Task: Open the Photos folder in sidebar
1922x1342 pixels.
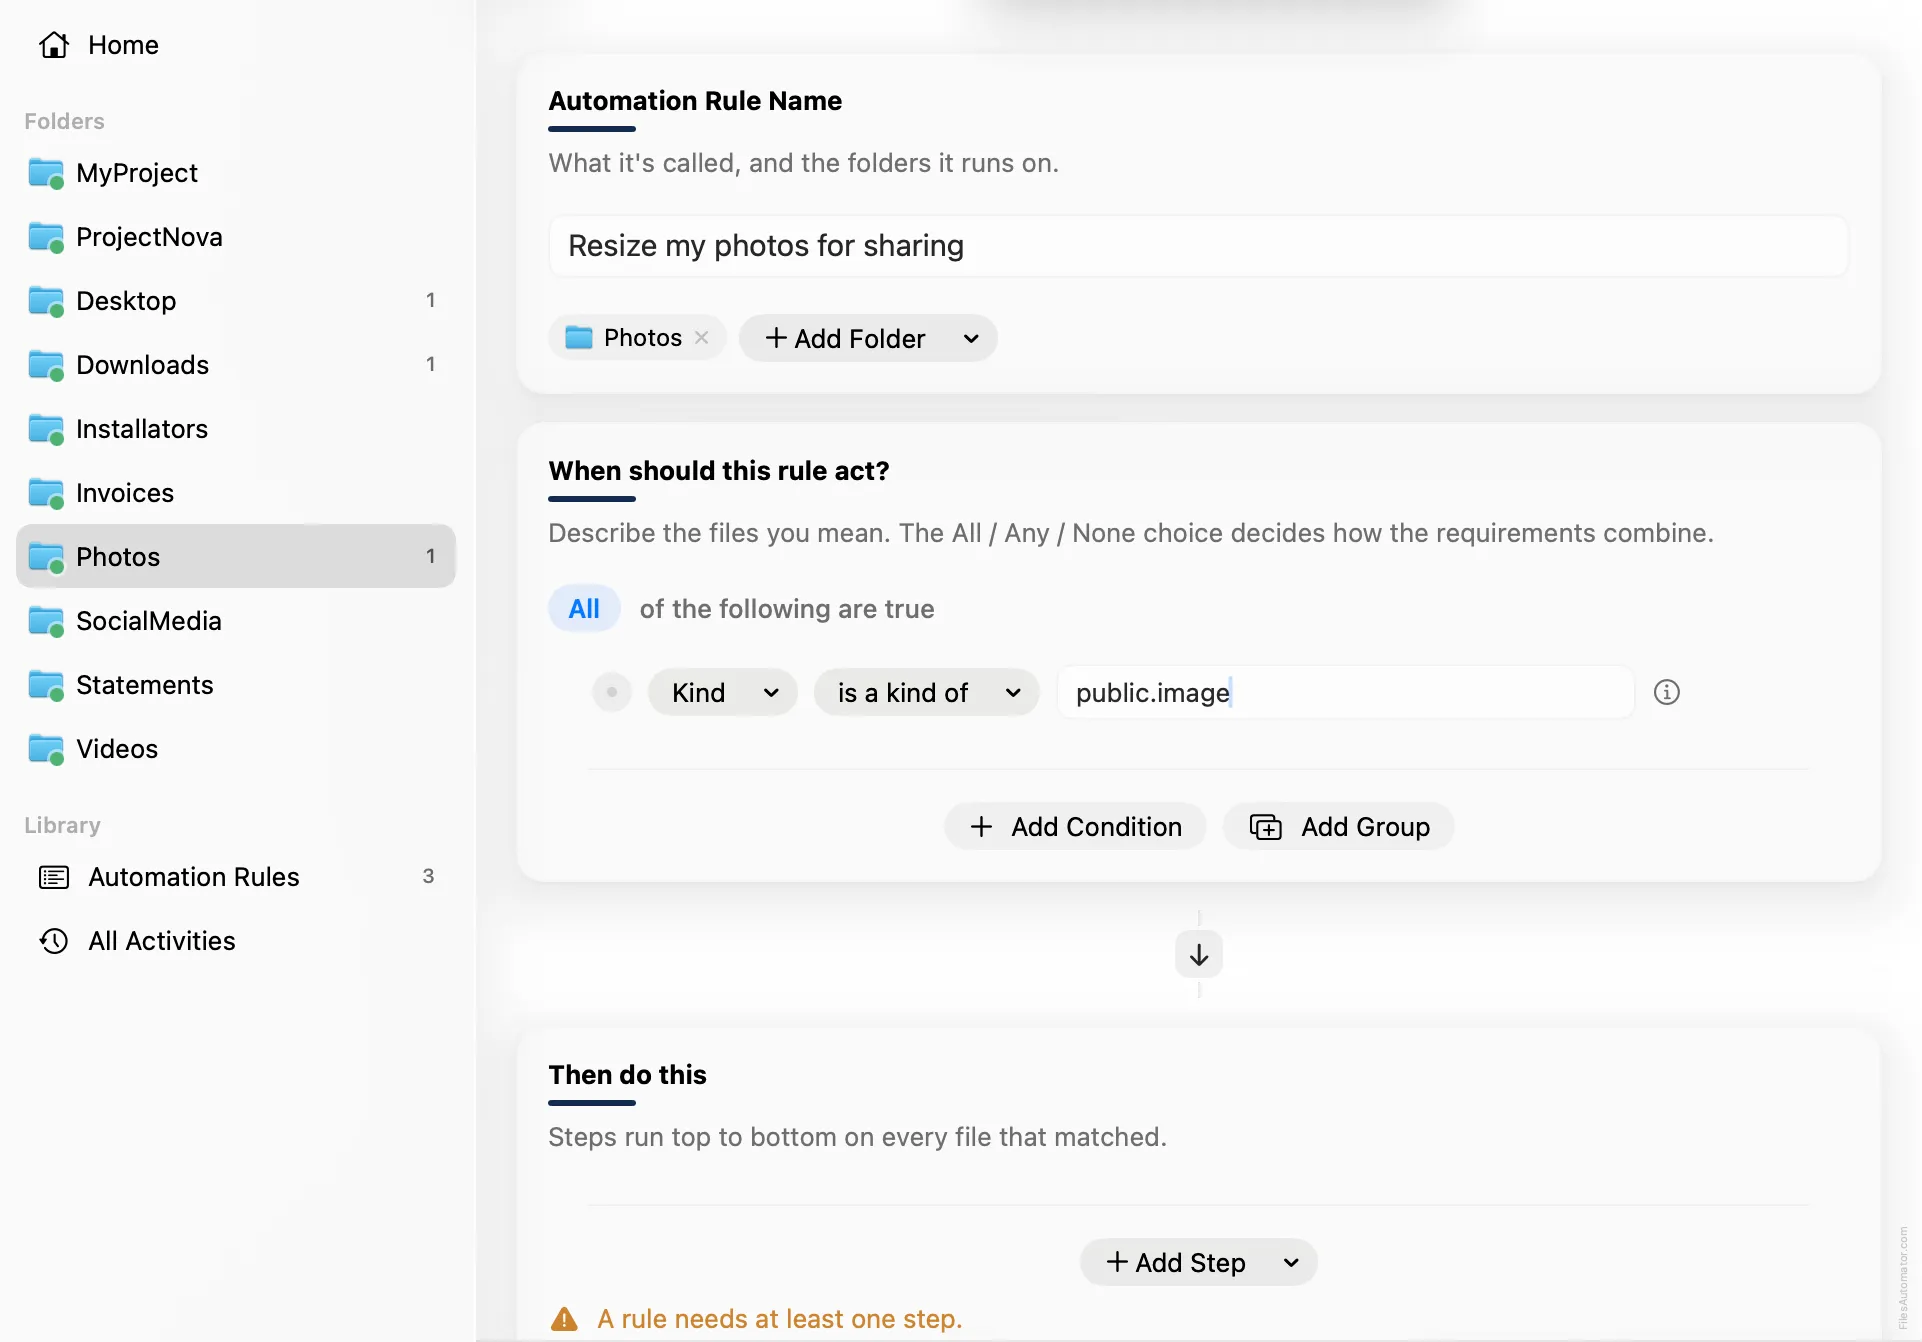Action: [236, 557]
